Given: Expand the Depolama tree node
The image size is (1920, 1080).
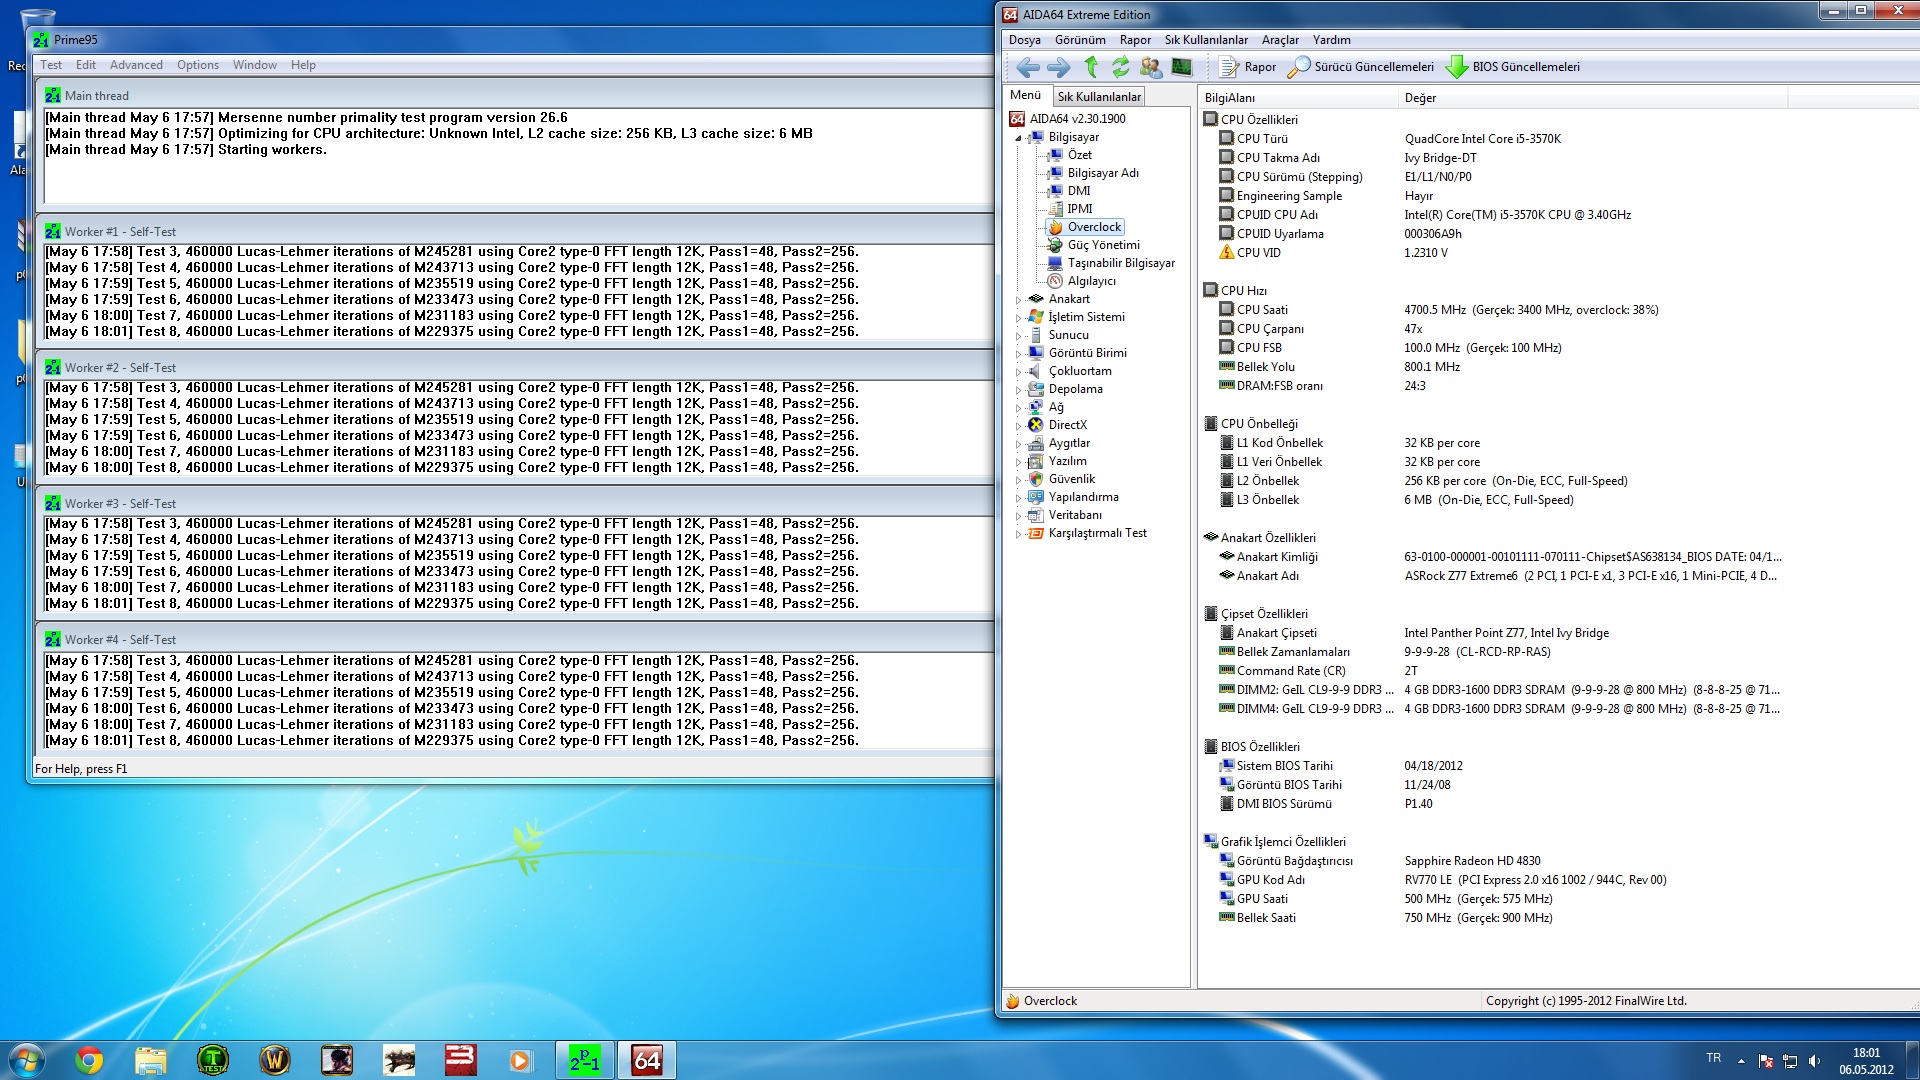Looking at the screenshot, I should 1018,390.
